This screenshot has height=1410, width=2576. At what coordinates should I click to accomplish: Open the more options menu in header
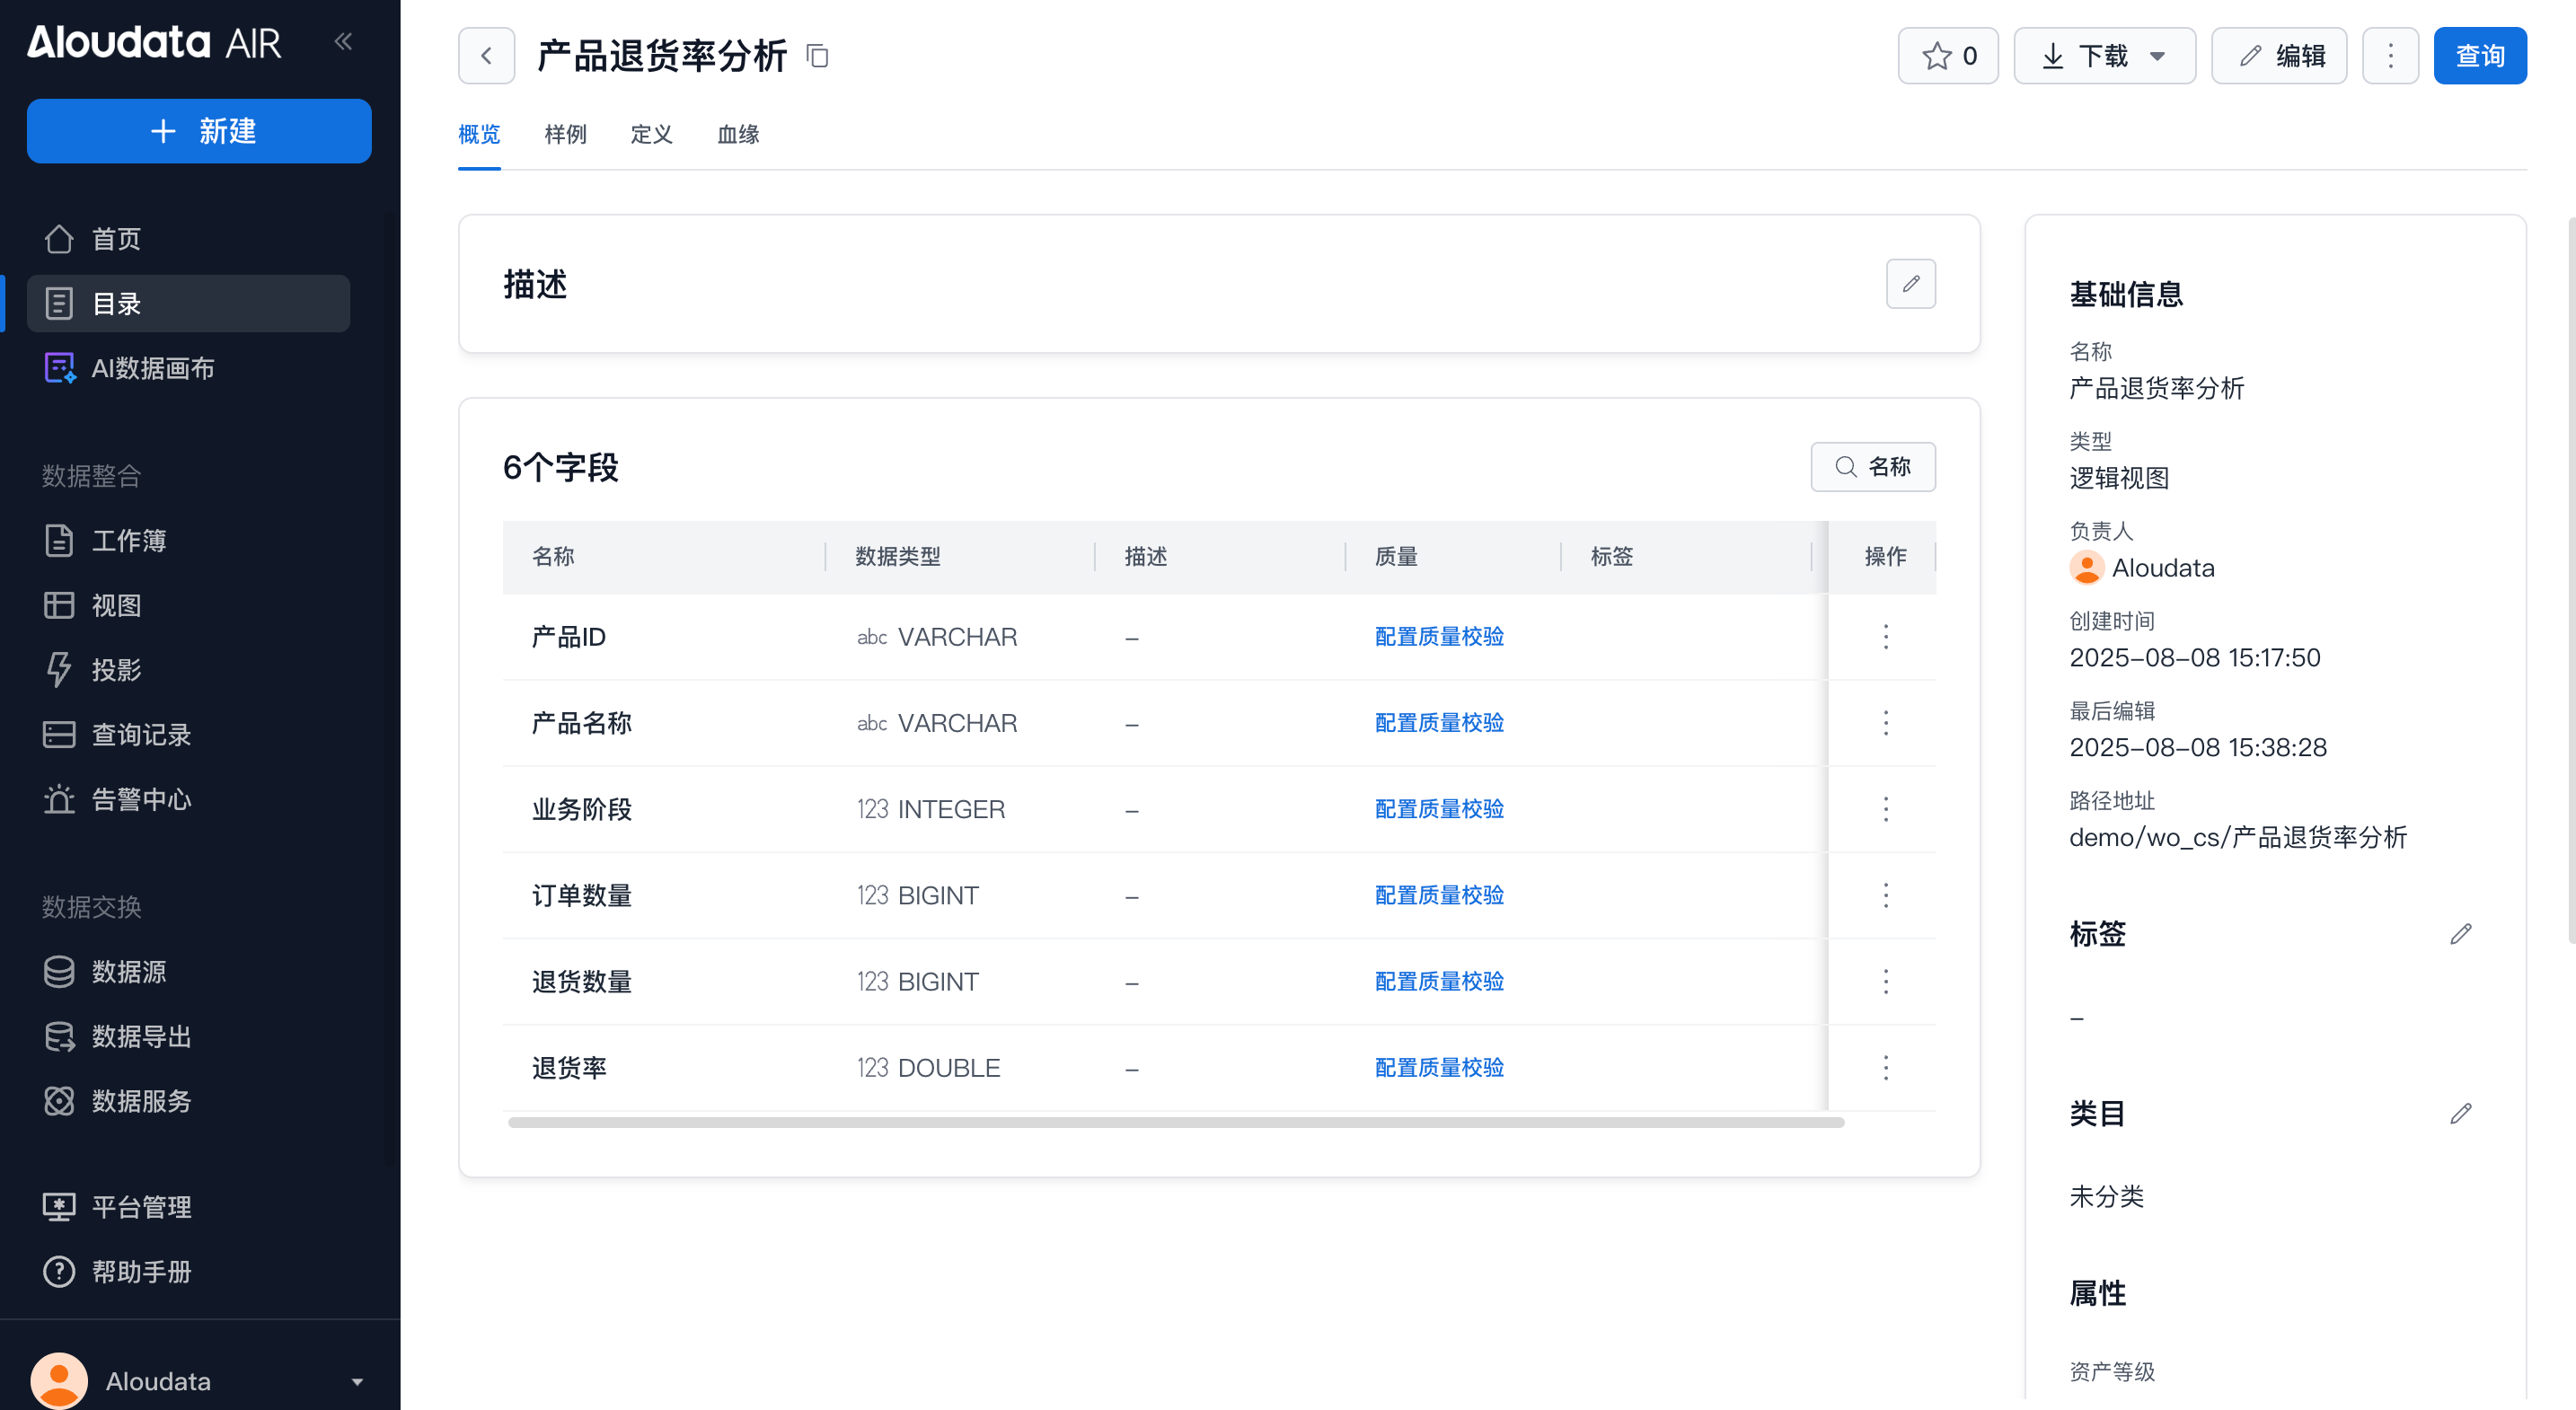[2390, 56]
